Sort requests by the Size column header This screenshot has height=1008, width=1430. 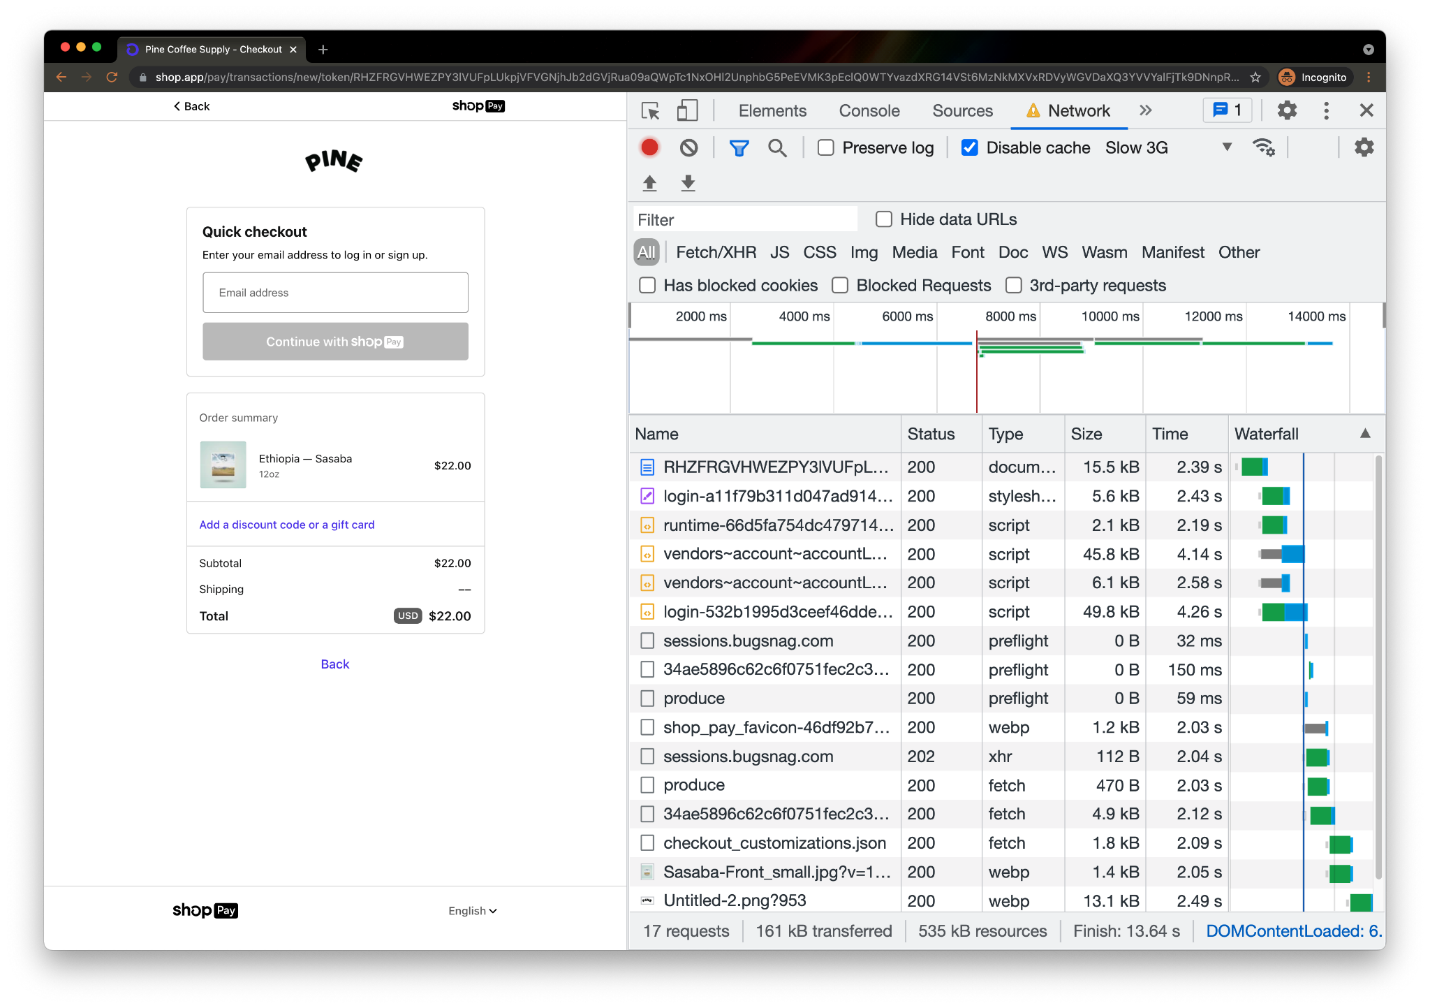[x=1104, y=433]
